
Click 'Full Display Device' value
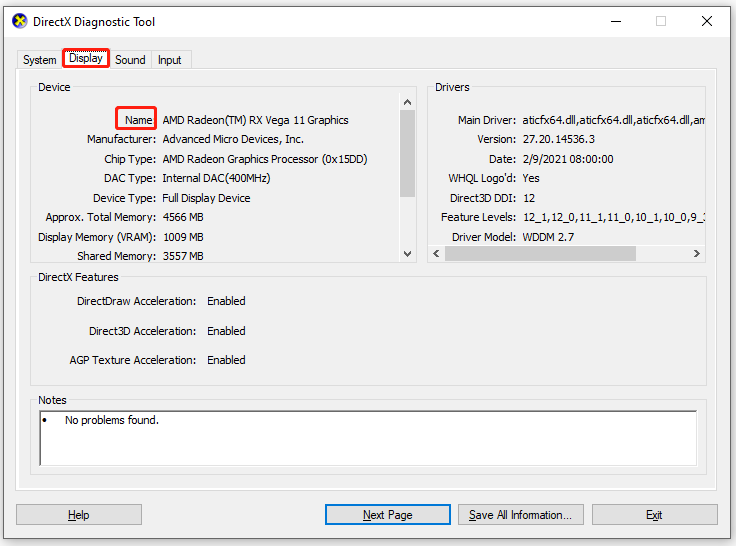206,198
